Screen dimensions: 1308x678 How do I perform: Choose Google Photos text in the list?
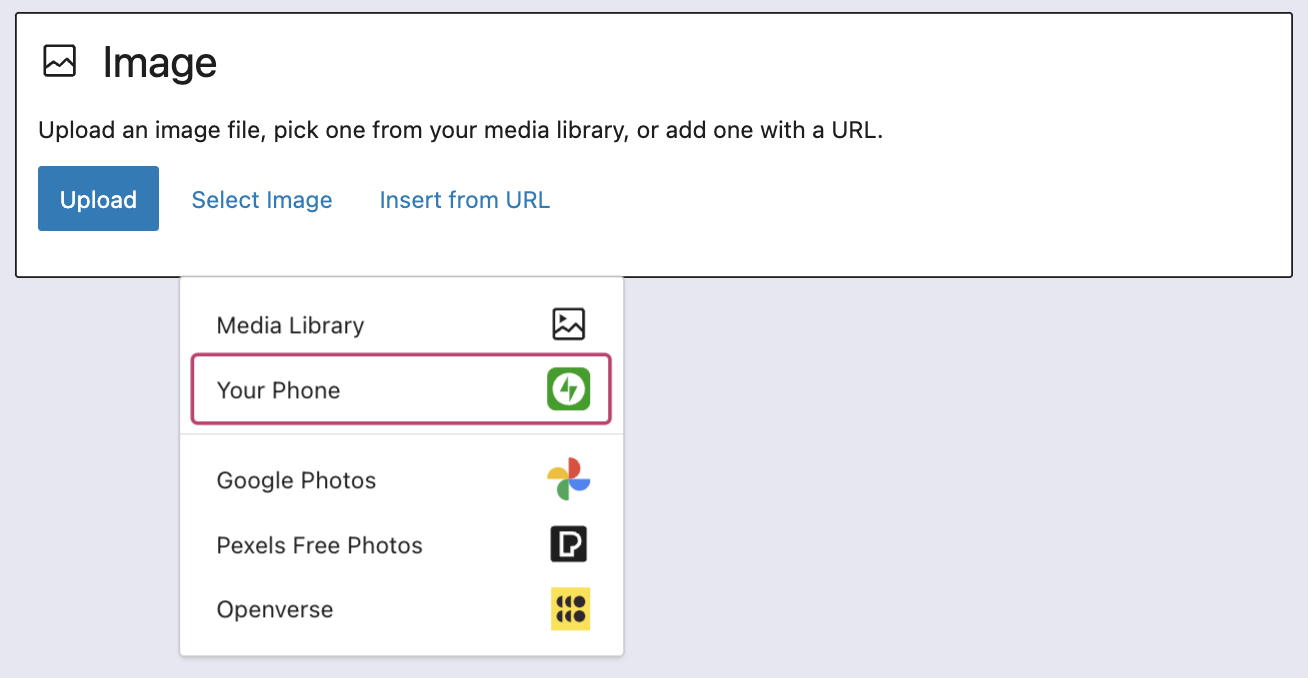click(296, 480)
